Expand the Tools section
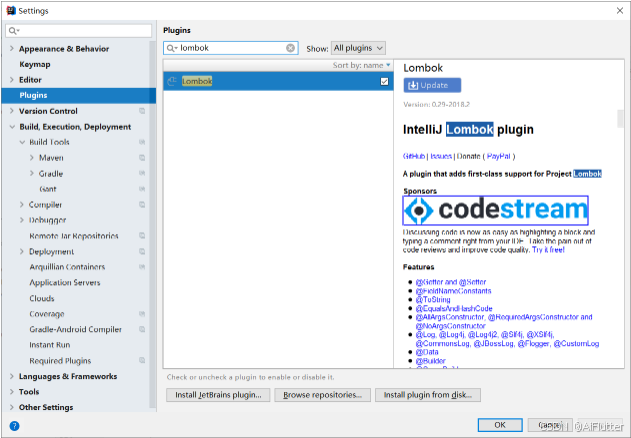This screenshot has width=631, height=438. click(x=12, y=391)
